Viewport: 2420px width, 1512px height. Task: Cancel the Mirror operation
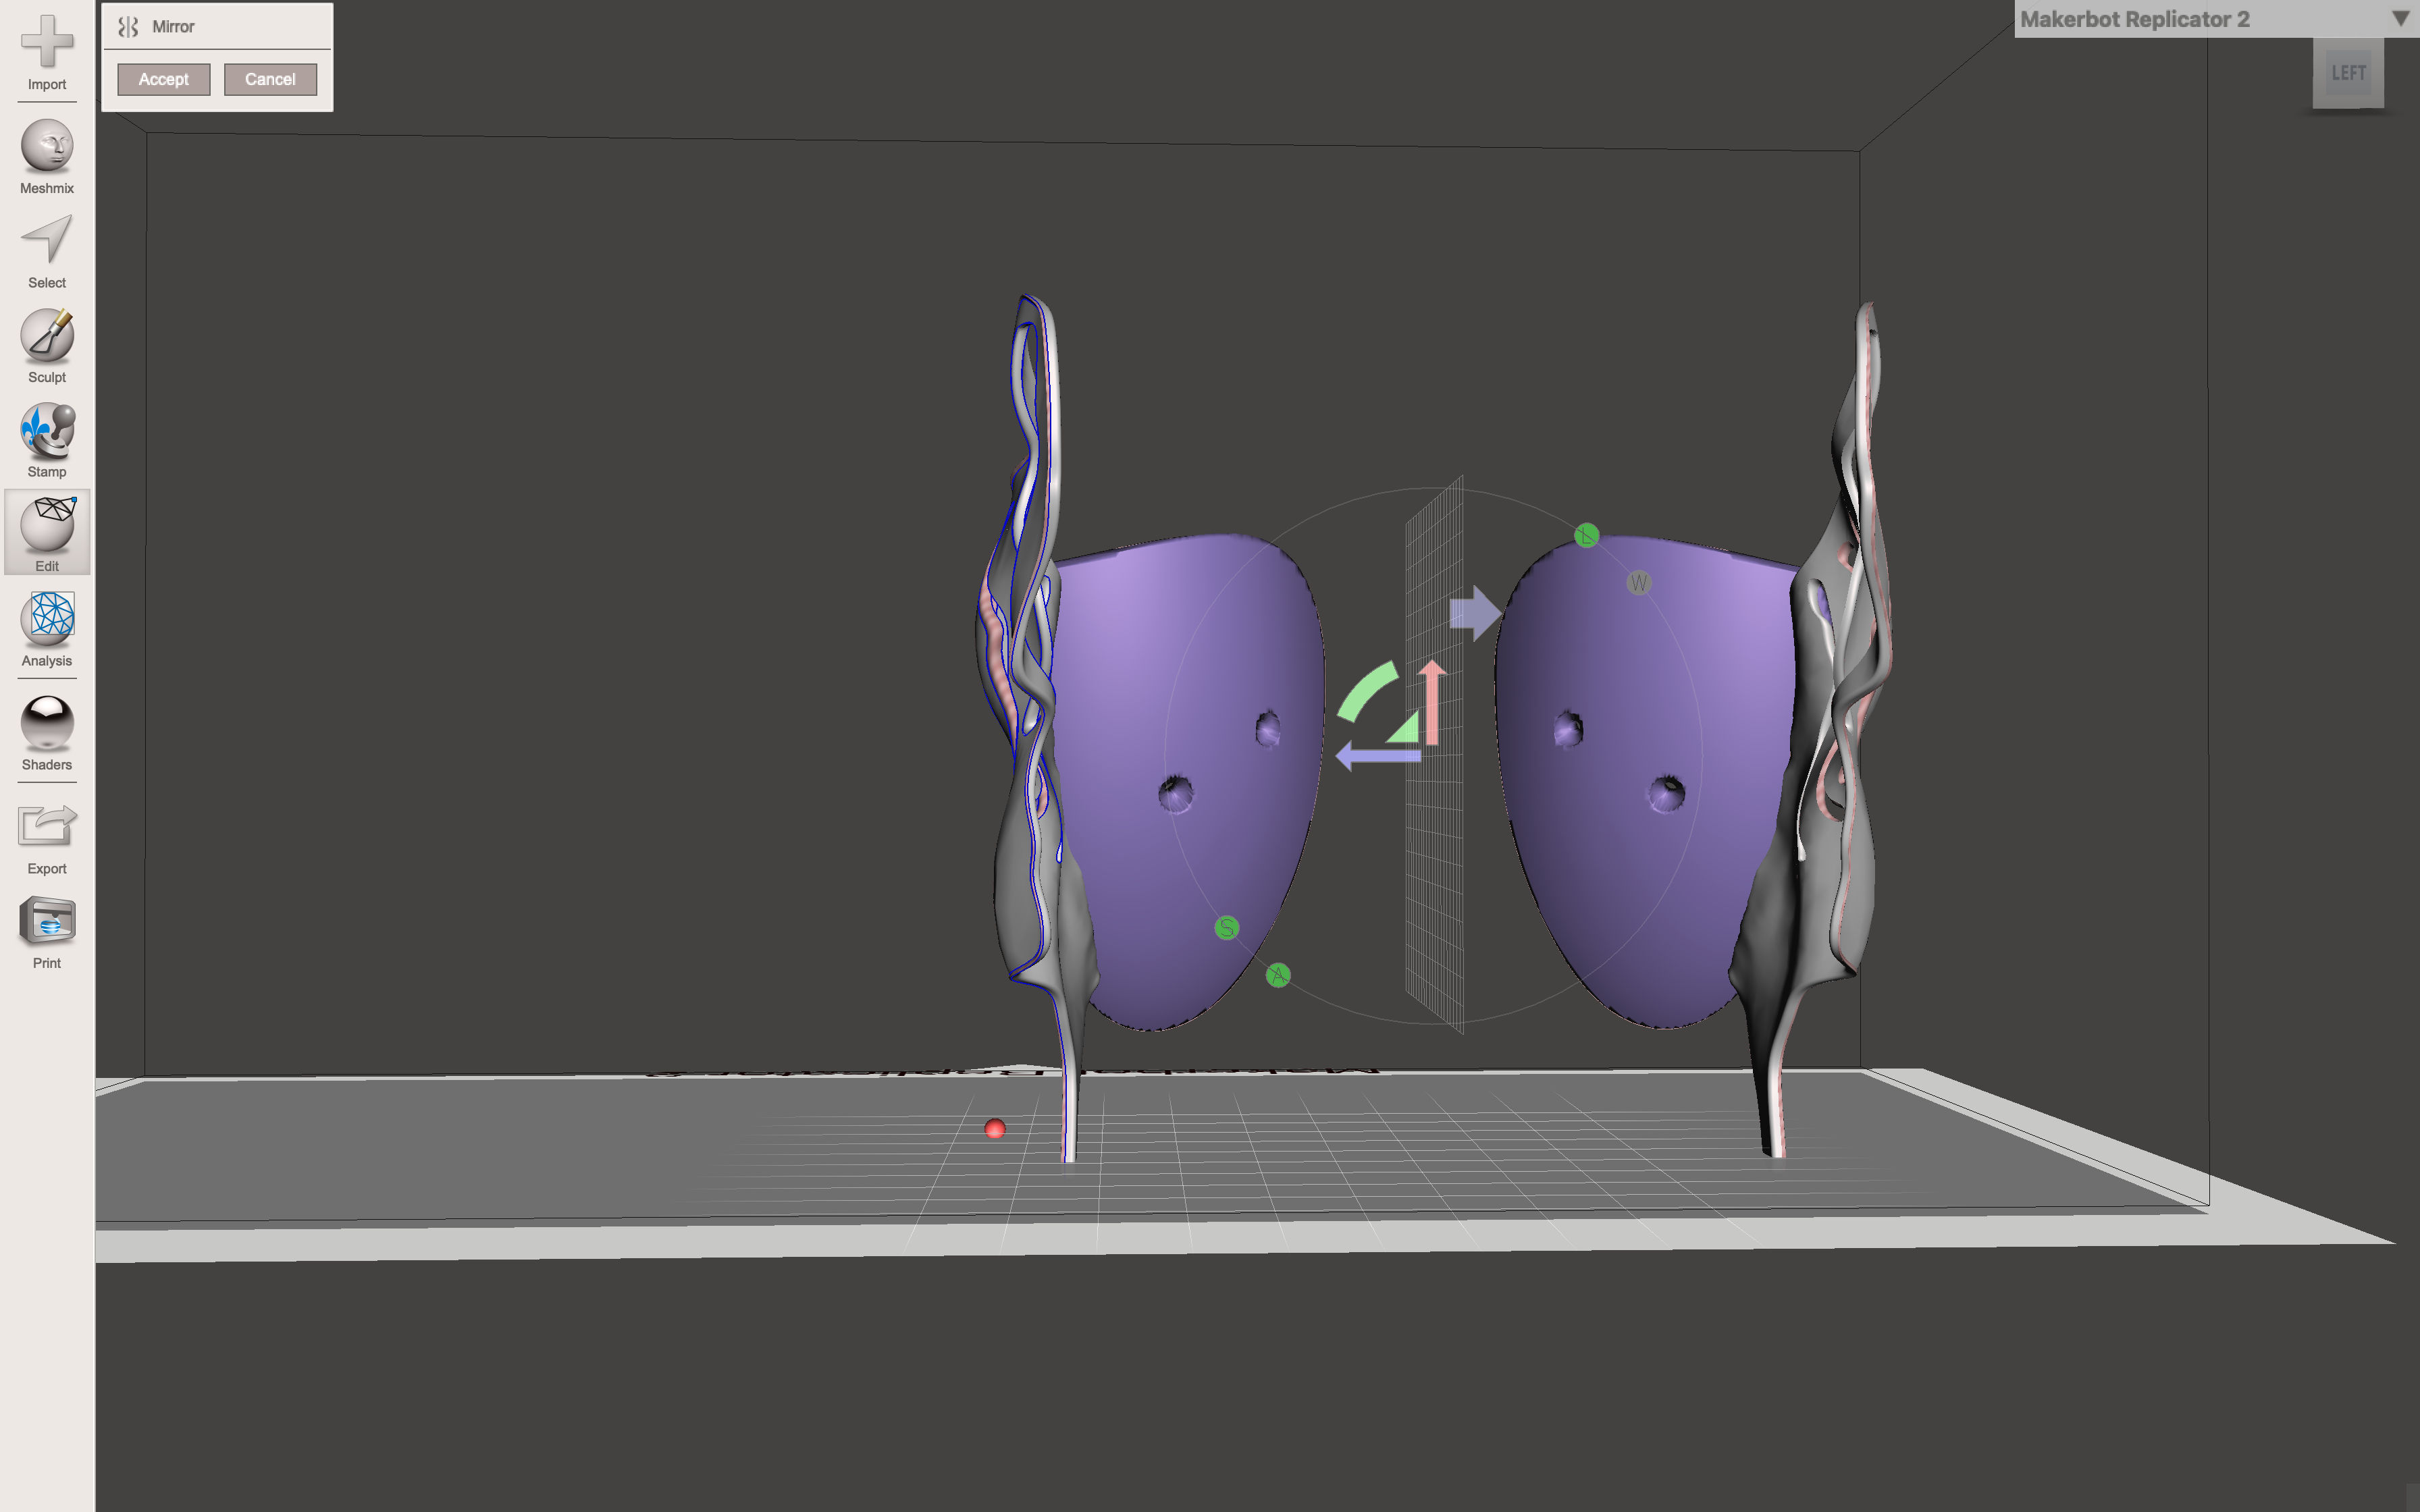(270, 78)
